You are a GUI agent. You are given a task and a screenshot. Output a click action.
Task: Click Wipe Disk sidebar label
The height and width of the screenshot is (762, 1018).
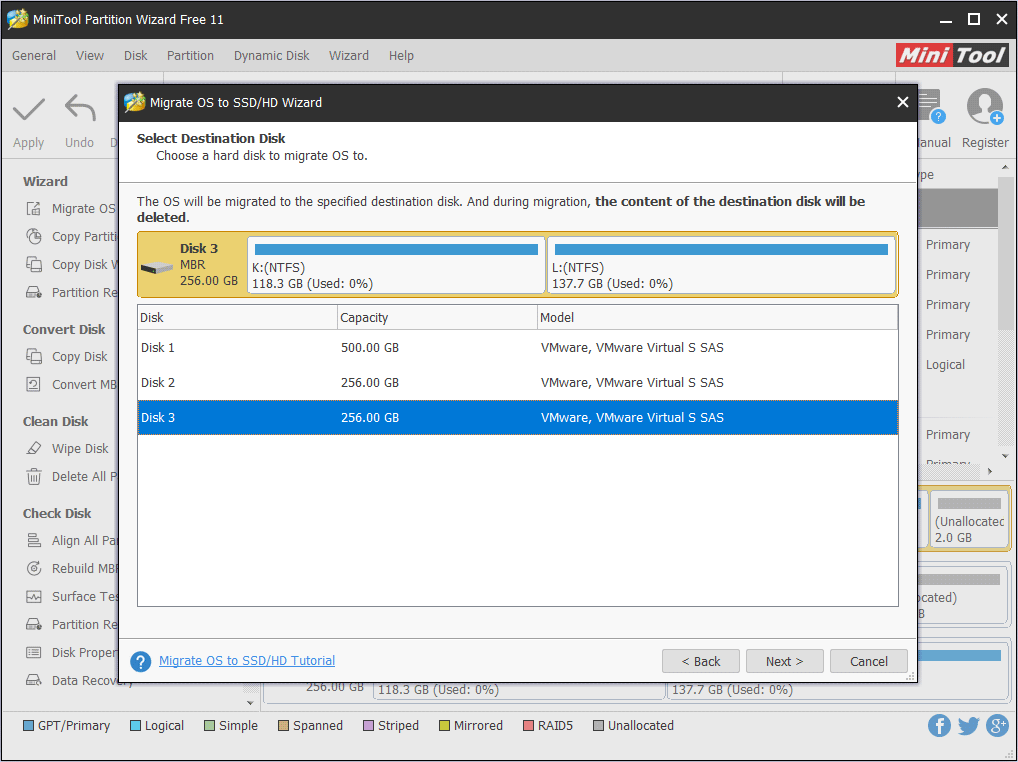(x=81, y=449)
